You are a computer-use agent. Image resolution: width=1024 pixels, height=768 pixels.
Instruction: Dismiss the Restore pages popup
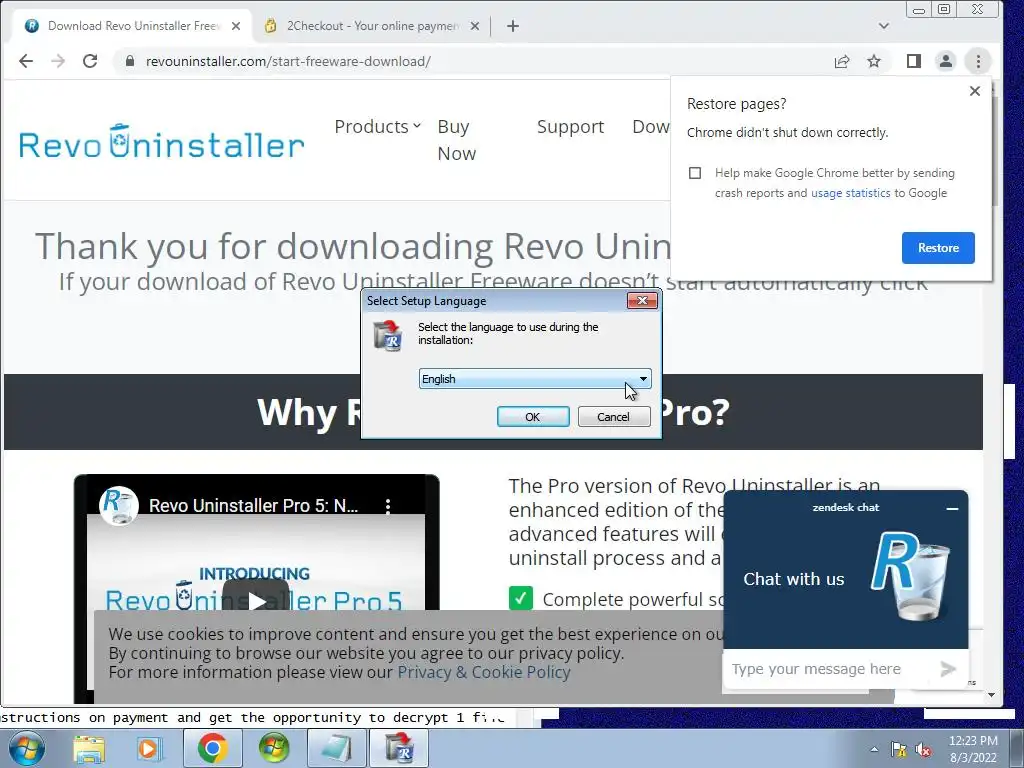click(974, 91)
